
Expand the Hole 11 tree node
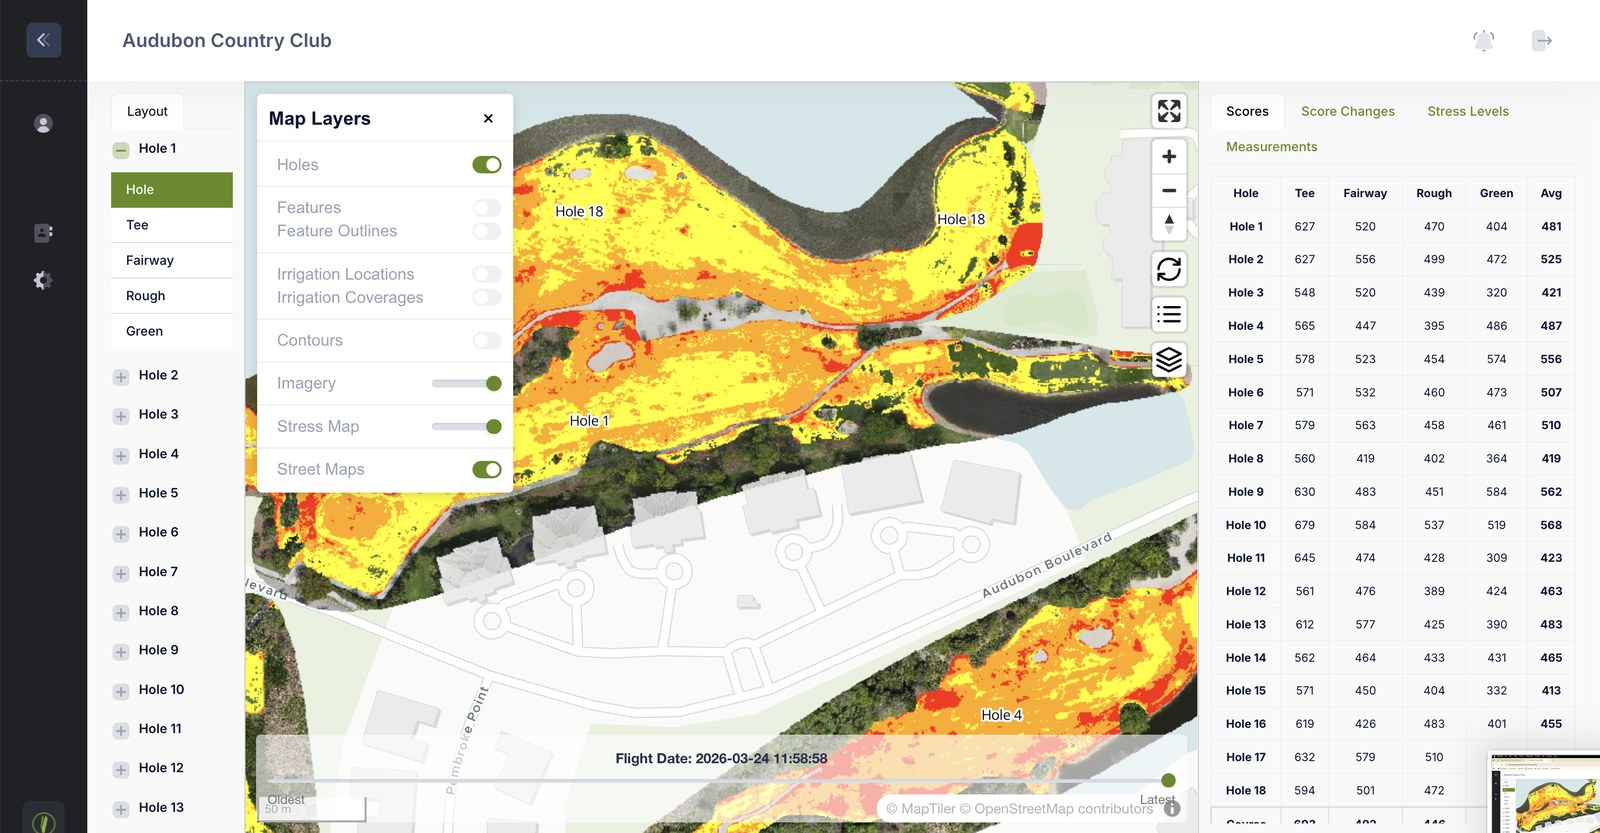pyautogui.click(x=121, y=731)
